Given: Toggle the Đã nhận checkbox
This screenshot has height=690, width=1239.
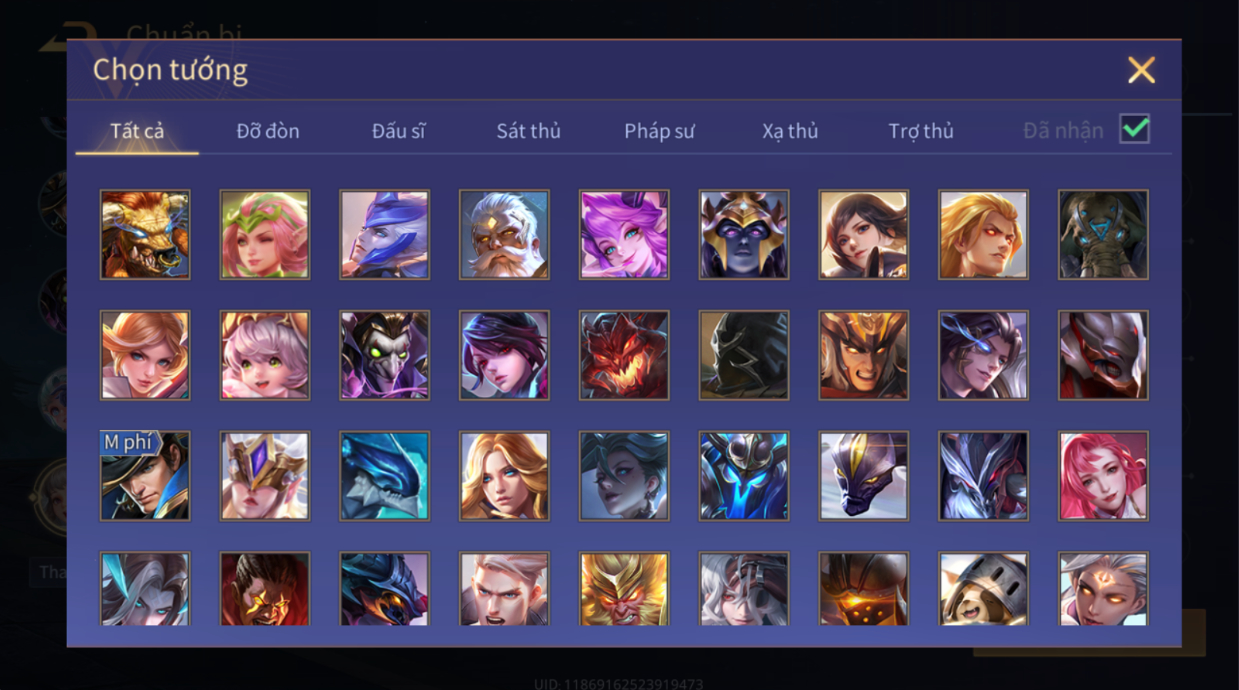Looking at the screenshot, I should [x=1134, y=129].
